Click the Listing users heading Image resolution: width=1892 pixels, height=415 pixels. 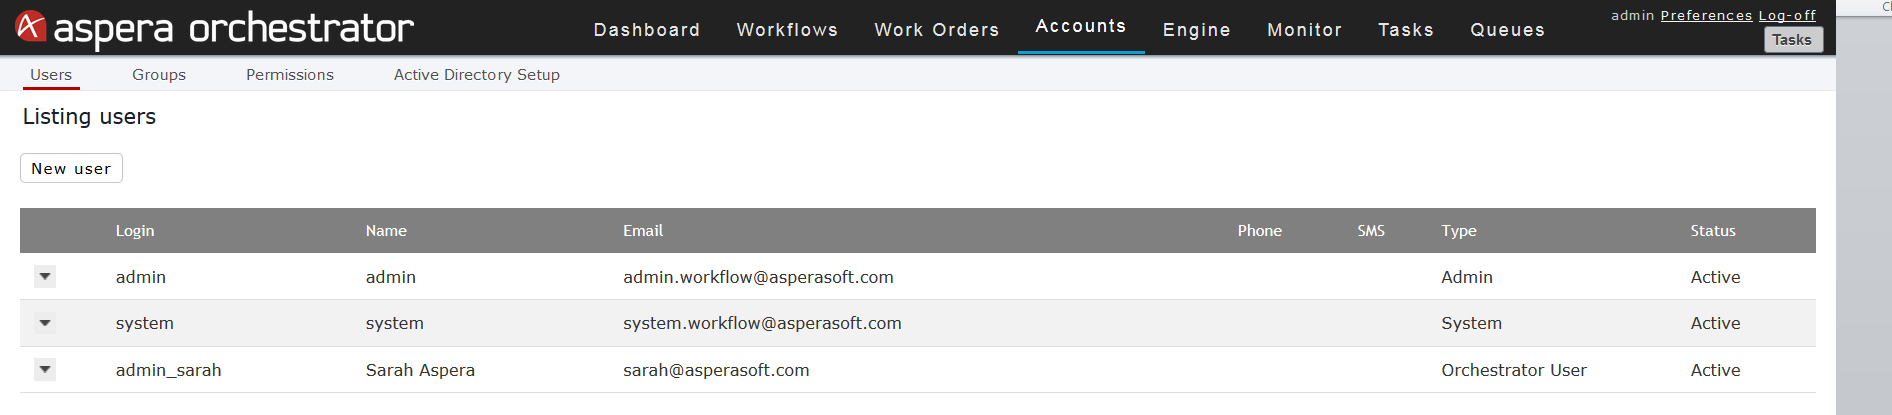click(89, 117)
